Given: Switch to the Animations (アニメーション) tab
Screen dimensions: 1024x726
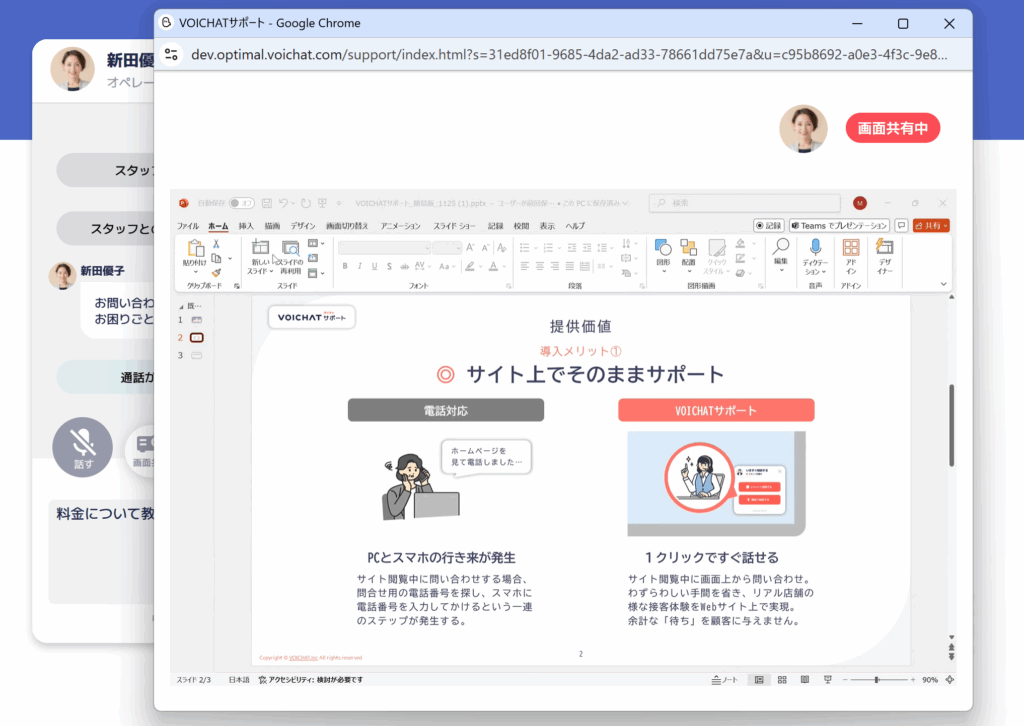Looking at the screenshot, I should 401,226.
